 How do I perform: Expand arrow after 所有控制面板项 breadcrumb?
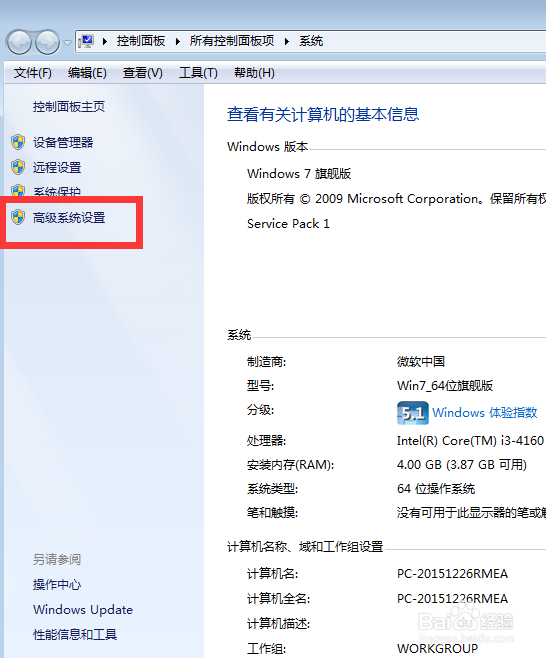click(287, 41)
